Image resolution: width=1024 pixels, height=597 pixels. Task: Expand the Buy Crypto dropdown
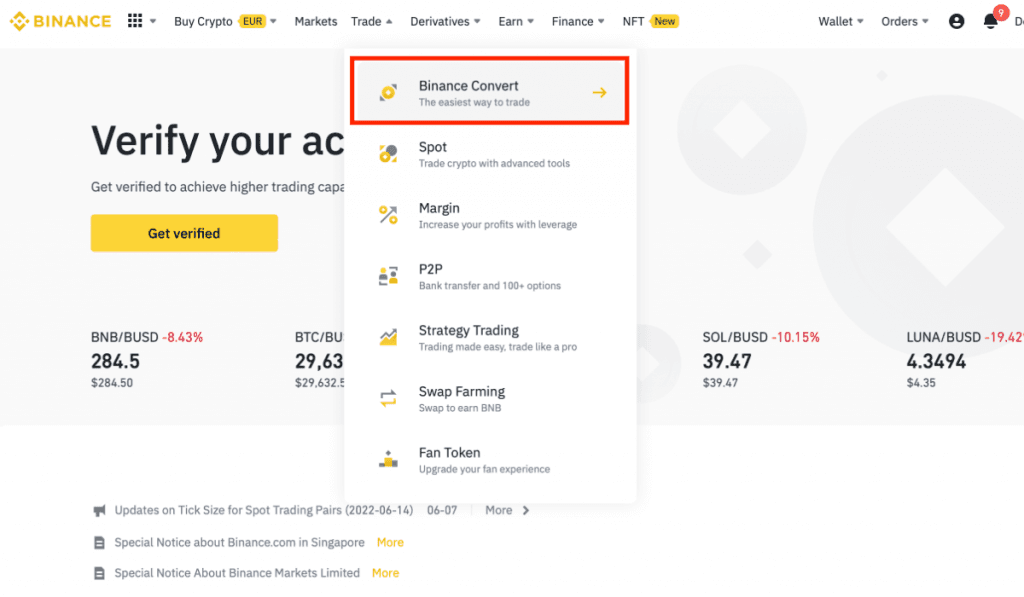(x=225, y=21)
